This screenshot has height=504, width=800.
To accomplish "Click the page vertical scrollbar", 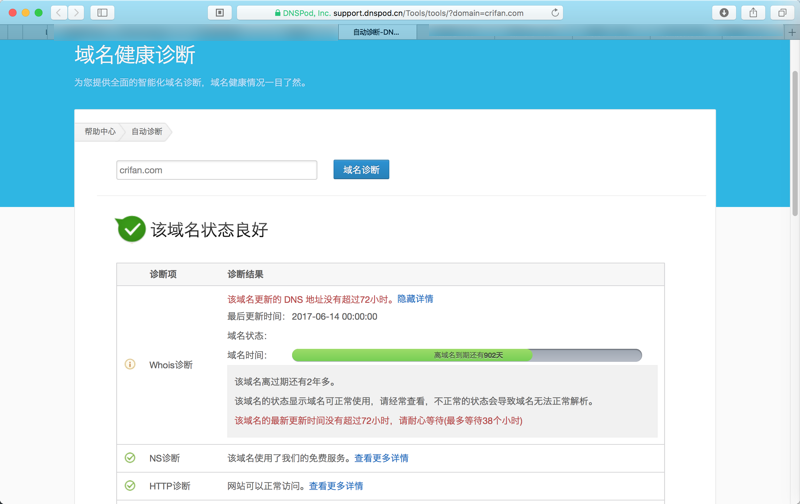I will [794, 143].
